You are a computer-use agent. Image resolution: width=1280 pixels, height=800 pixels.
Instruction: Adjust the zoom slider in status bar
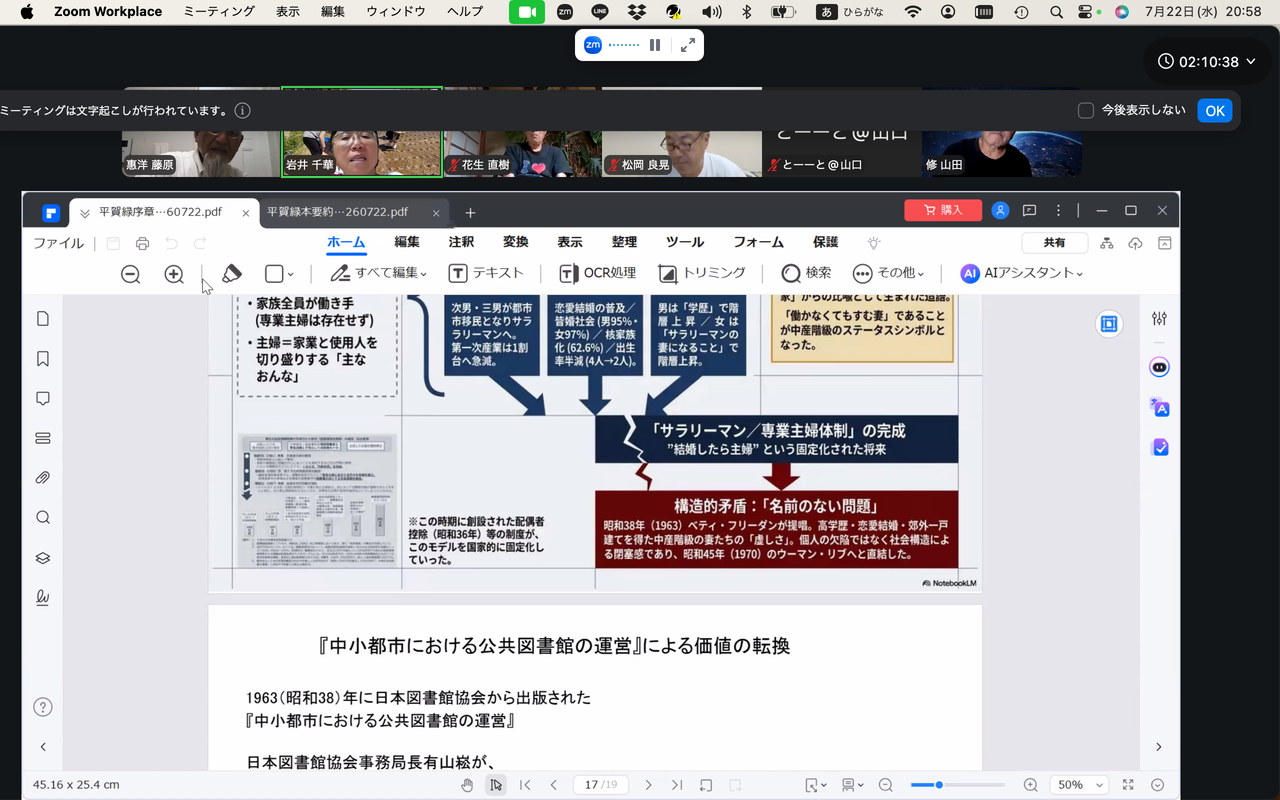point(958,785)
